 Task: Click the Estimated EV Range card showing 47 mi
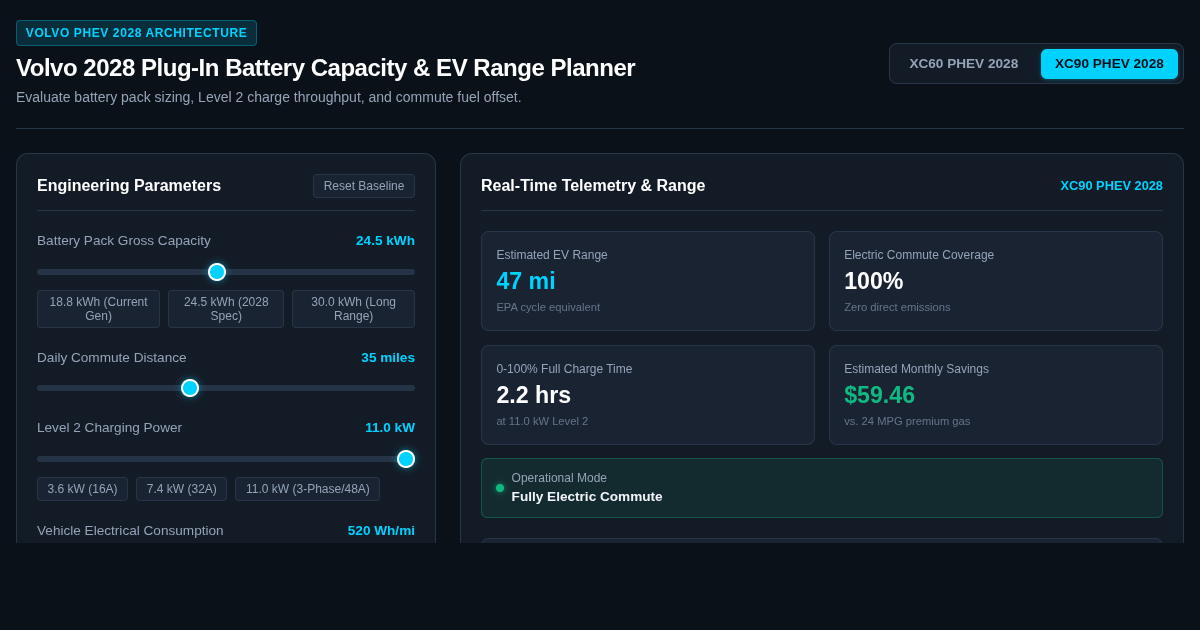(648, 281)
